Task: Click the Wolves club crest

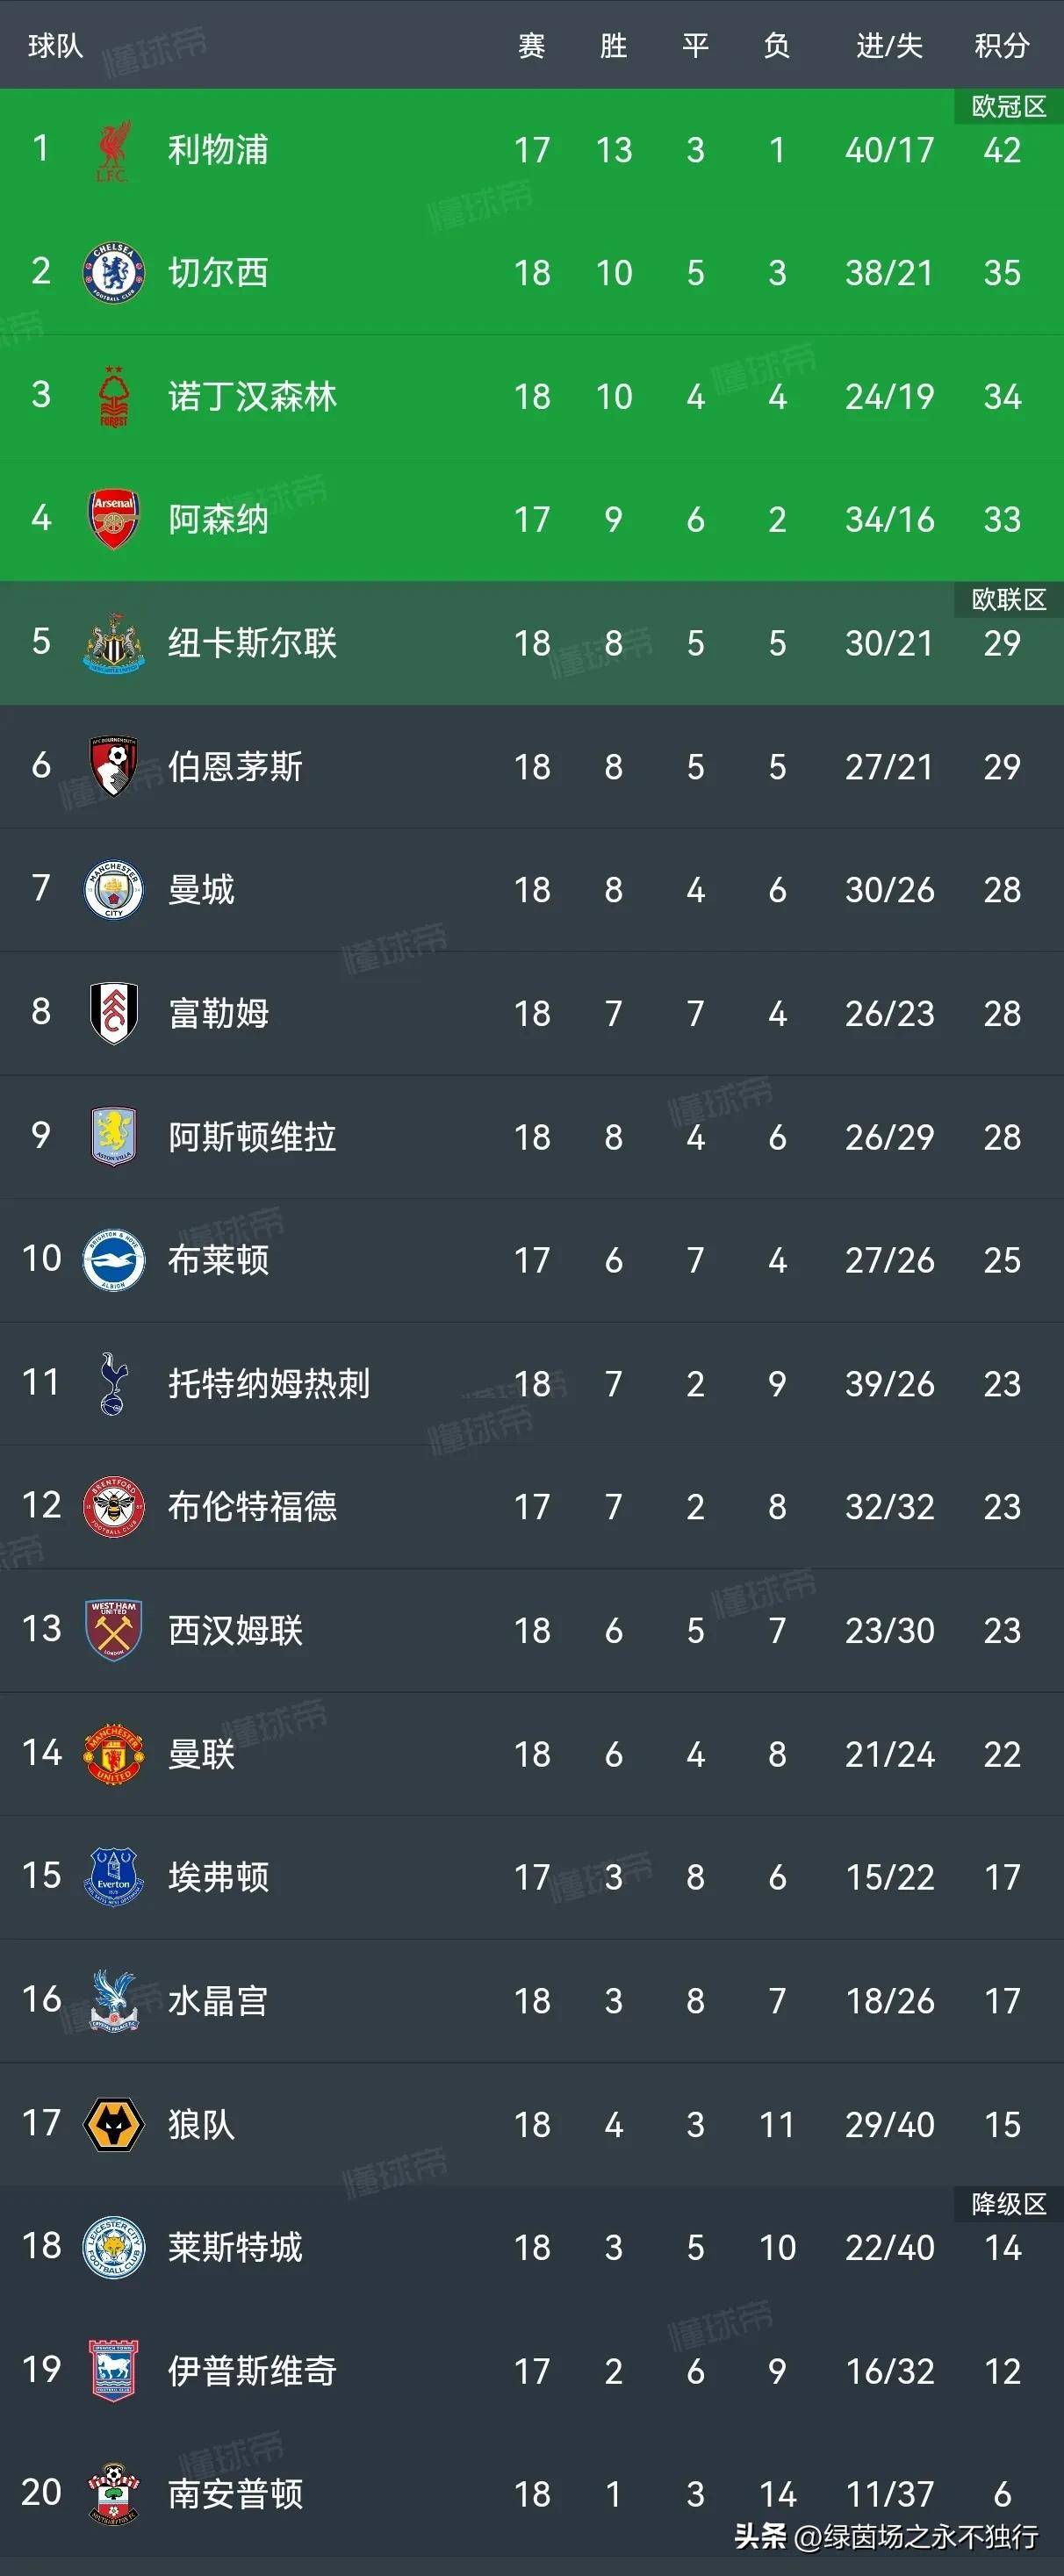Action: click(113, 2124)
